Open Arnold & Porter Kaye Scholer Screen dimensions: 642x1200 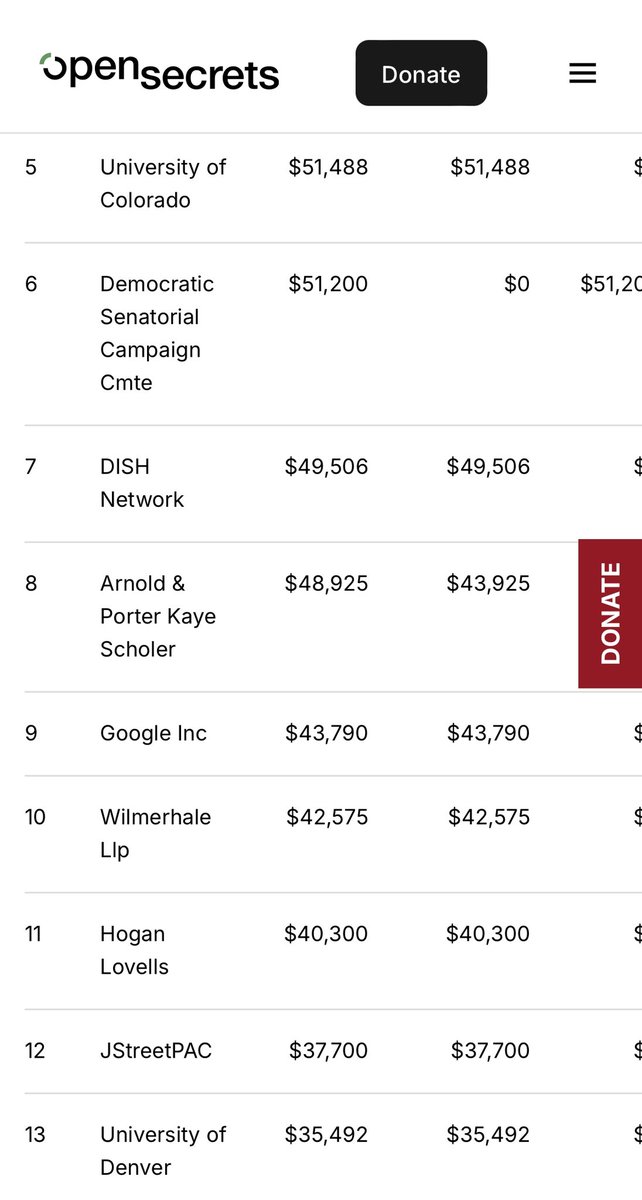[x=158, y=616]
